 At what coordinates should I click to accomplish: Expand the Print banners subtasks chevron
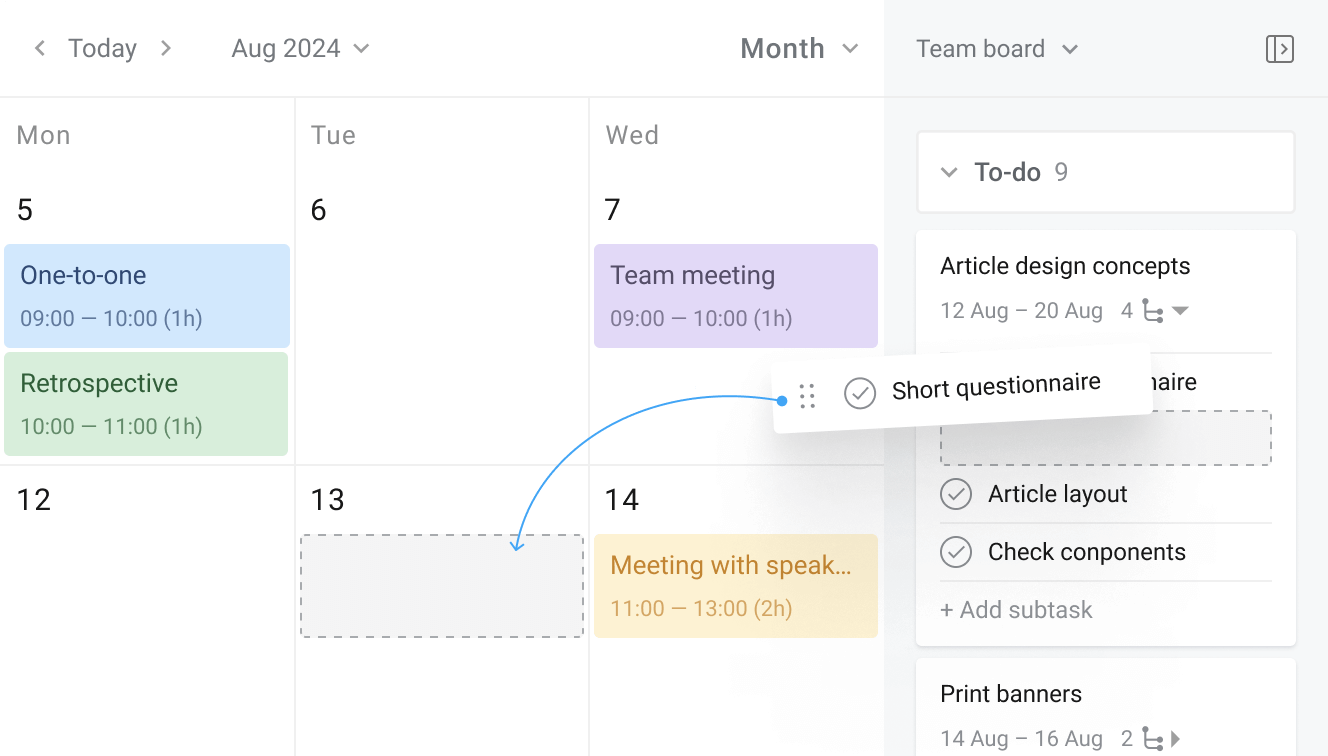click(x=1173, y=738)
